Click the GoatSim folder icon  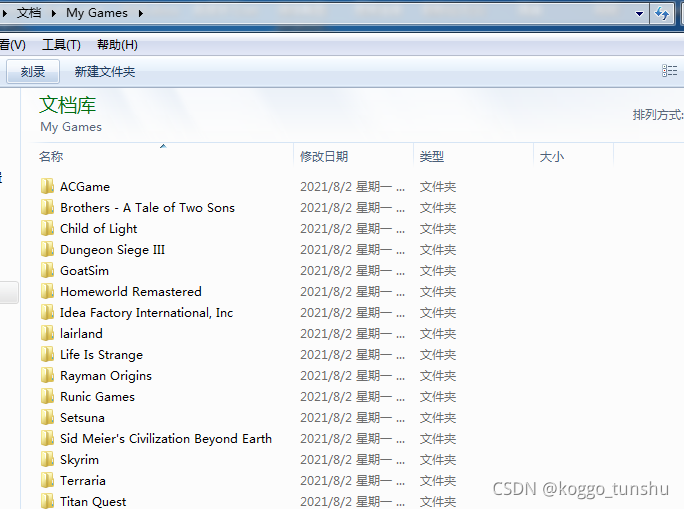(x=47, y=270)
